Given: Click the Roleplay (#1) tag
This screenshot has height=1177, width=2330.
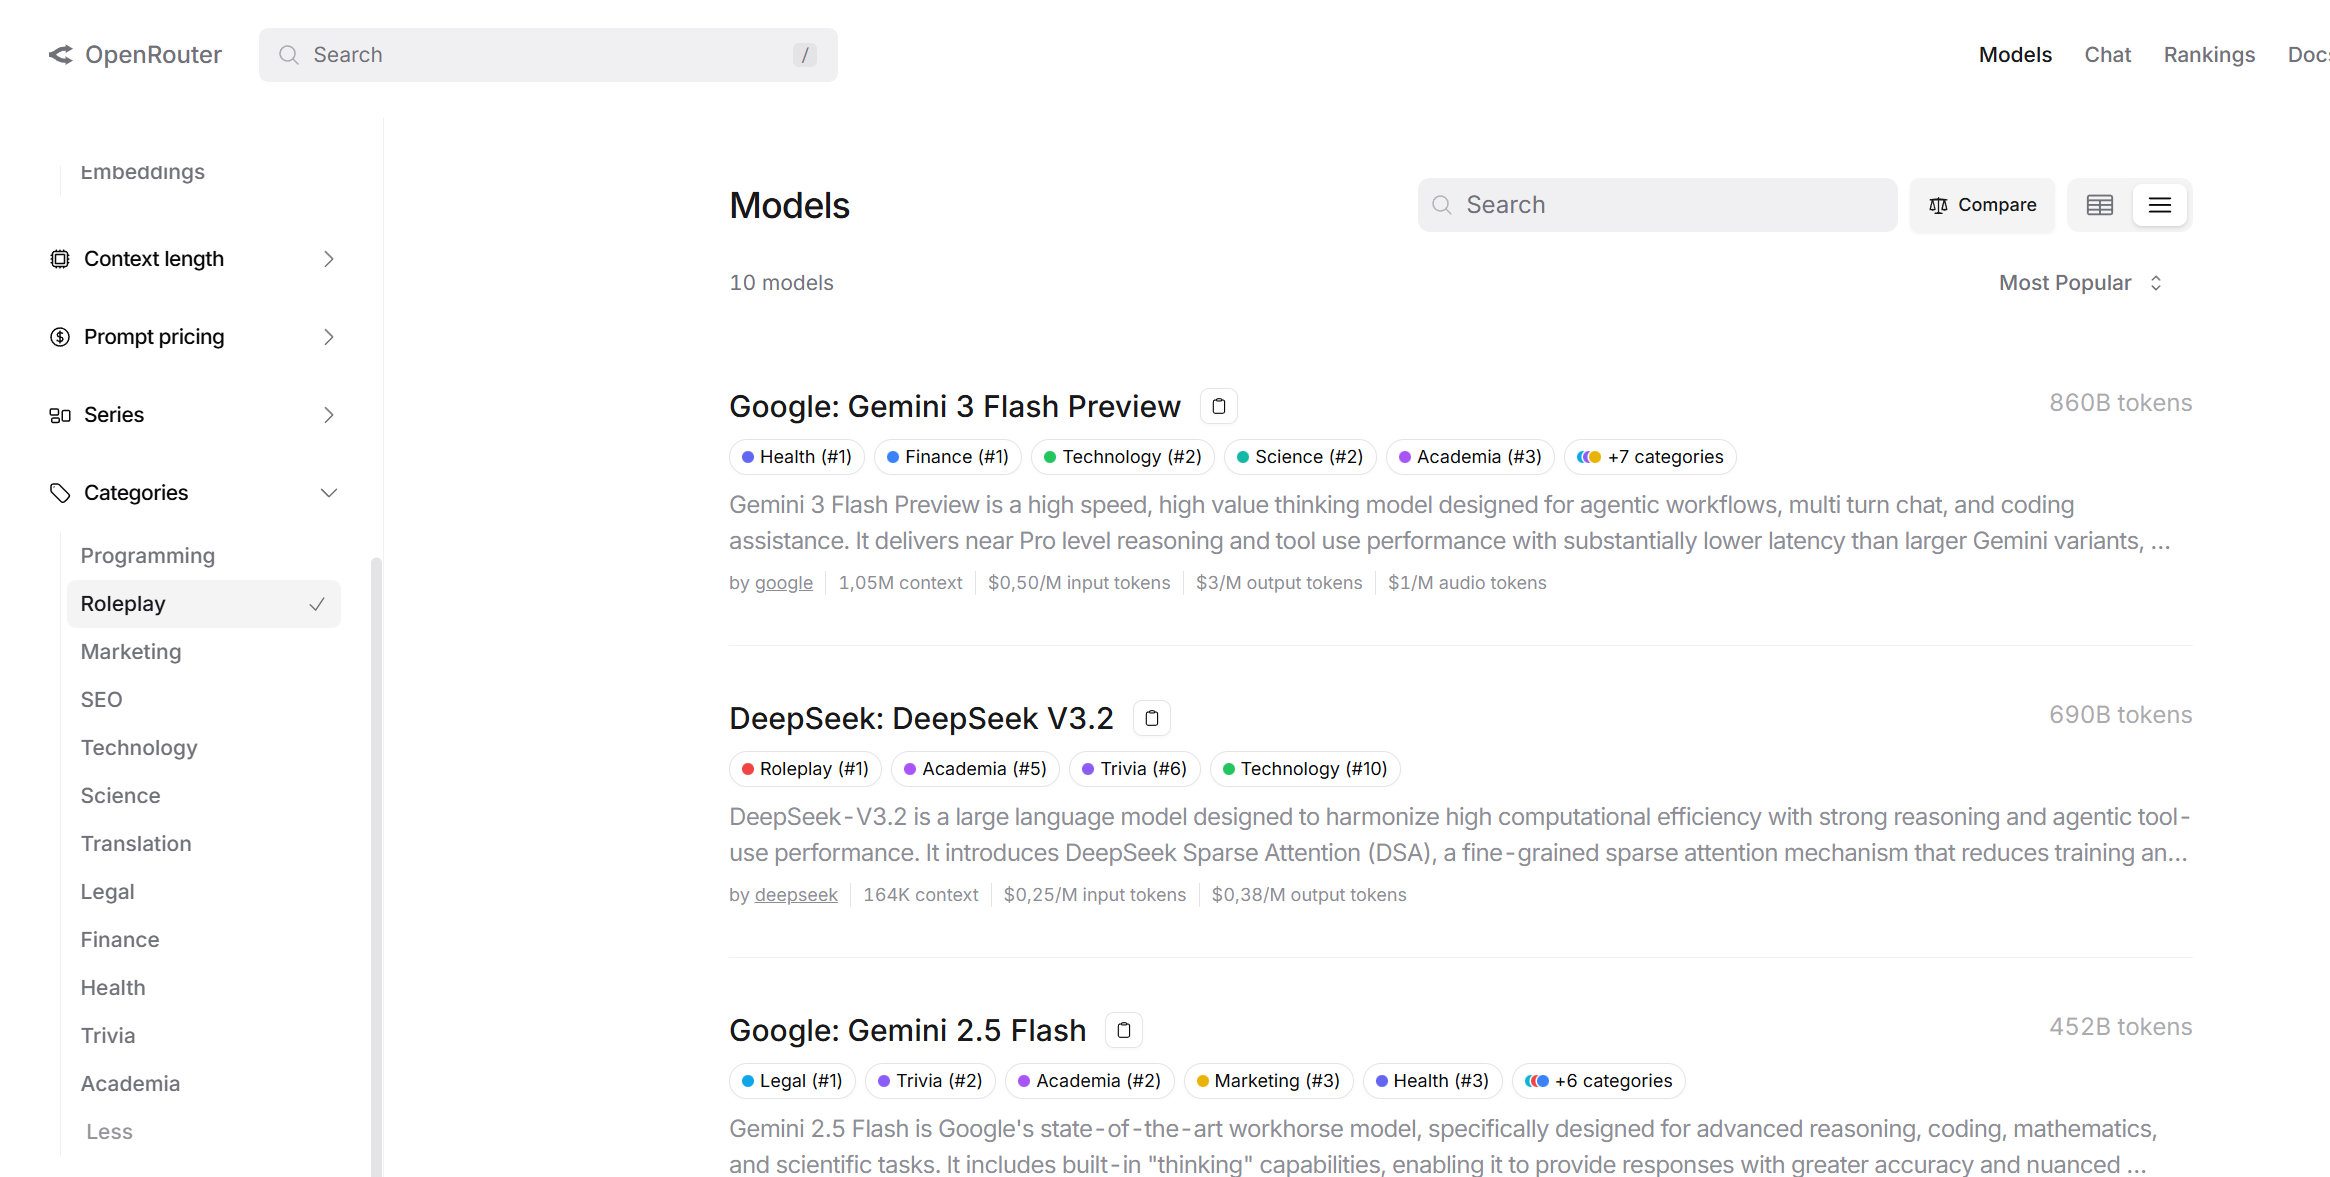Looking at the screenshot, I should (x=805, y=769).
